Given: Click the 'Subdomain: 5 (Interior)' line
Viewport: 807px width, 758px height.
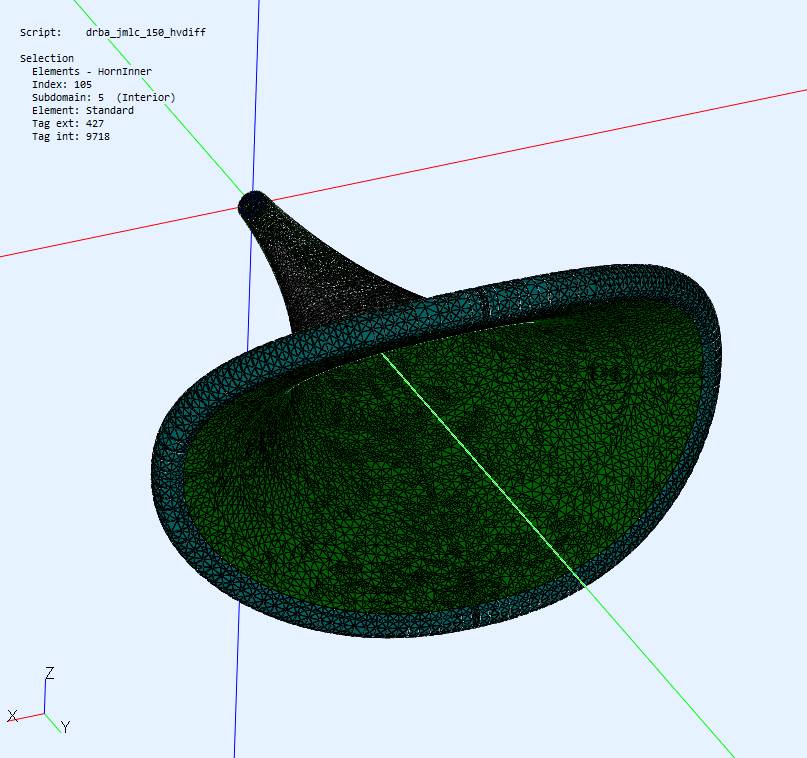Looking at the screenshot, I should tap(103, 97).
